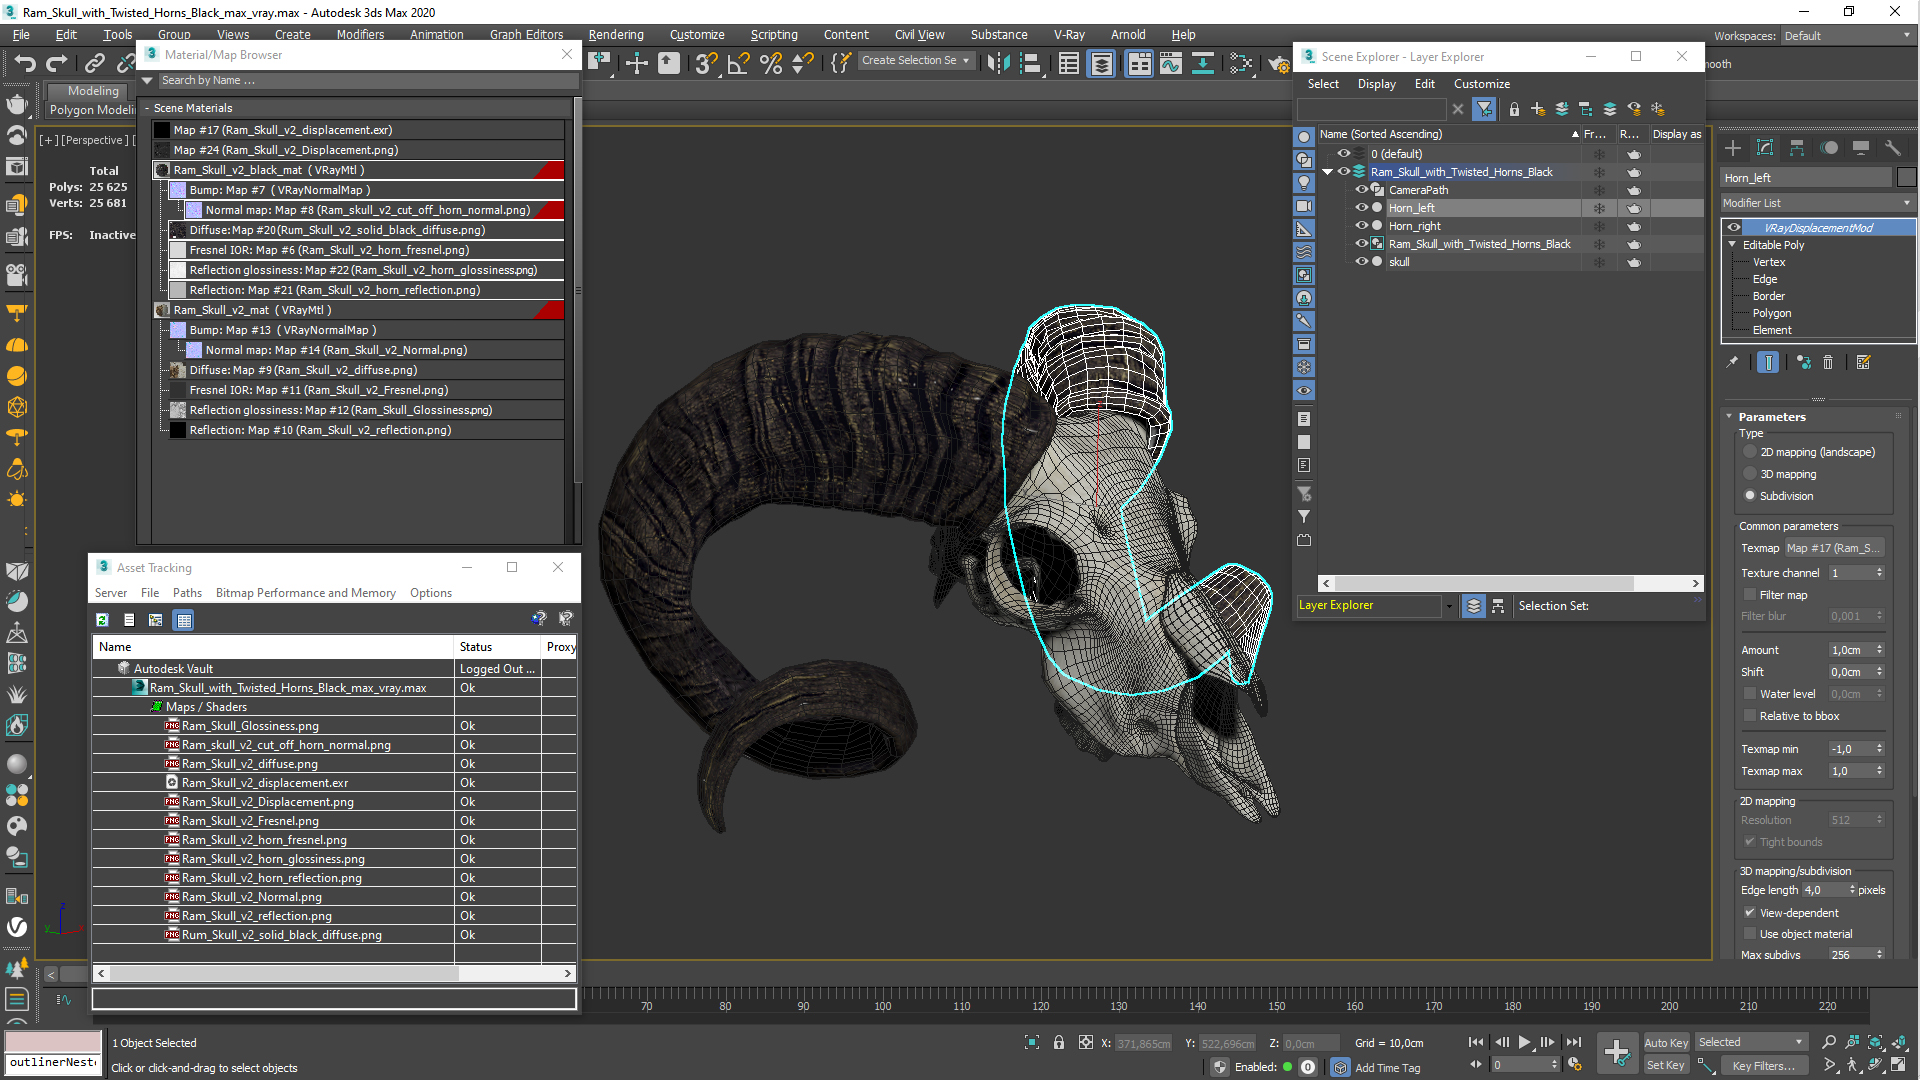
Task: Click the Play Animation button
Action: coord(1524,1042)
